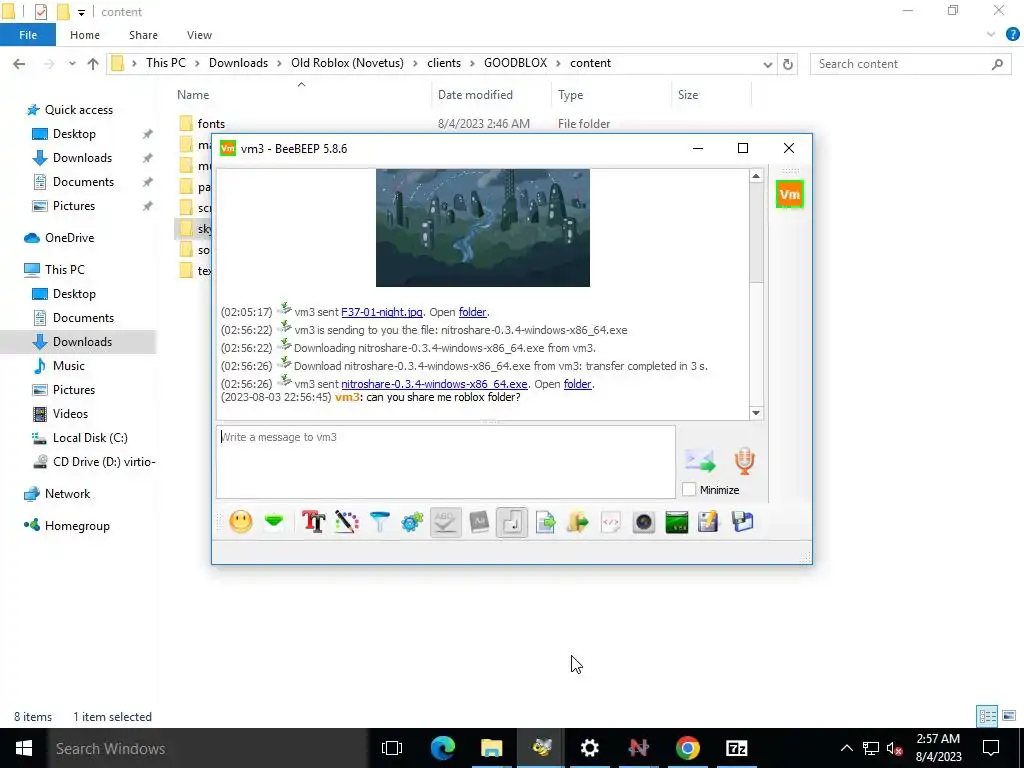Click the Explorer Back arrow

[19, 64]
